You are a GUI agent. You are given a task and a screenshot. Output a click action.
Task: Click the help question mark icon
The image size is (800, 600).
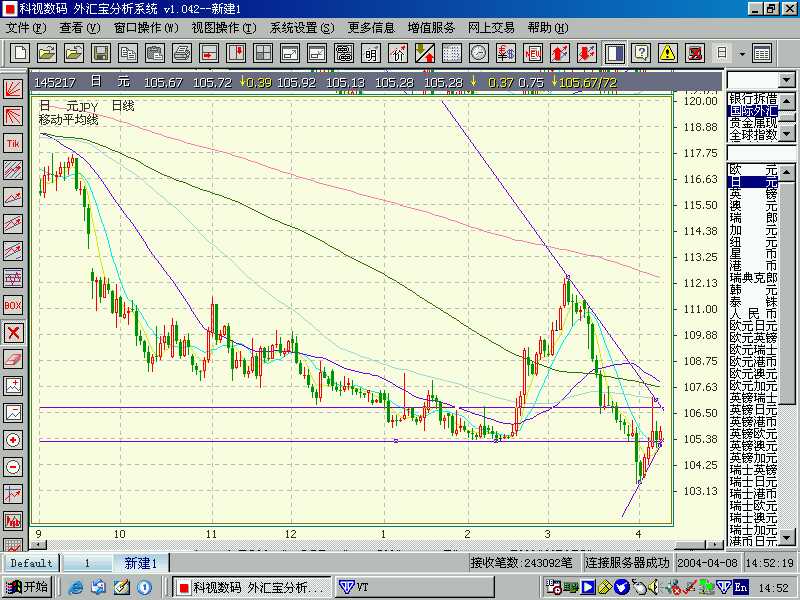641,53
